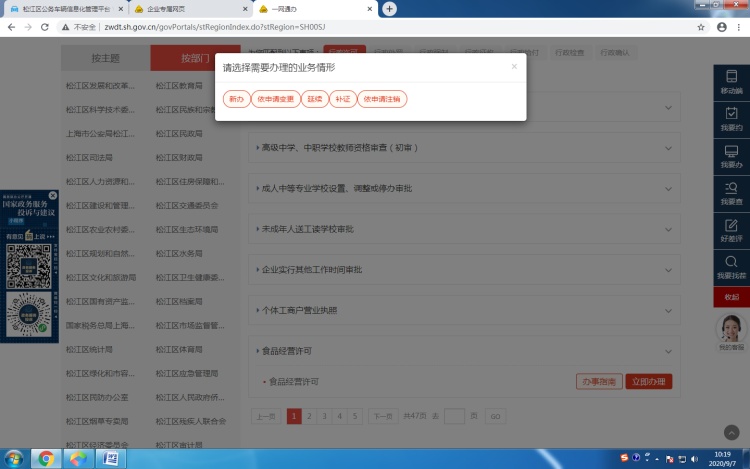The image size is (750, 469).
Task: Select 补证 in the dialog
Action: [x=342, y=99]
